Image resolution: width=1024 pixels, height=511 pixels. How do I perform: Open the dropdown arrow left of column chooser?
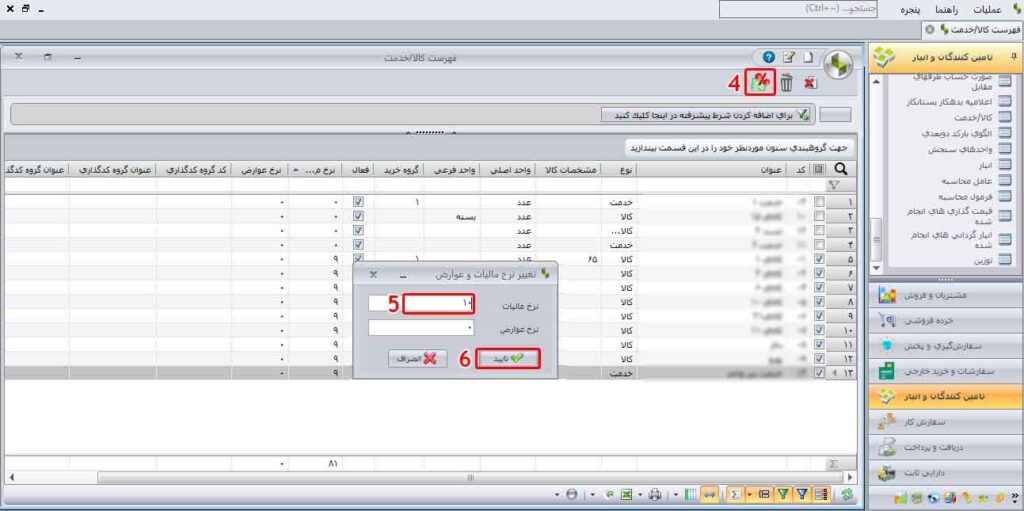click(676, 494)
